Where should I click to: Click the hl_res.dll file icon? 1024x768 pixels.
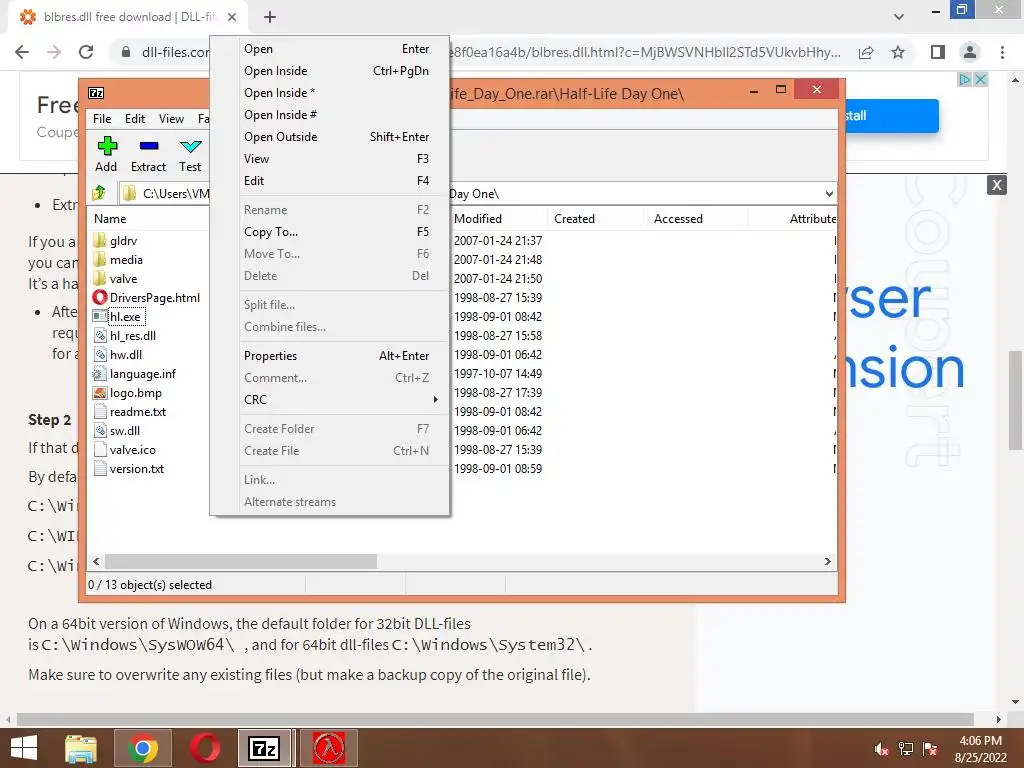(x=100, y=336)
